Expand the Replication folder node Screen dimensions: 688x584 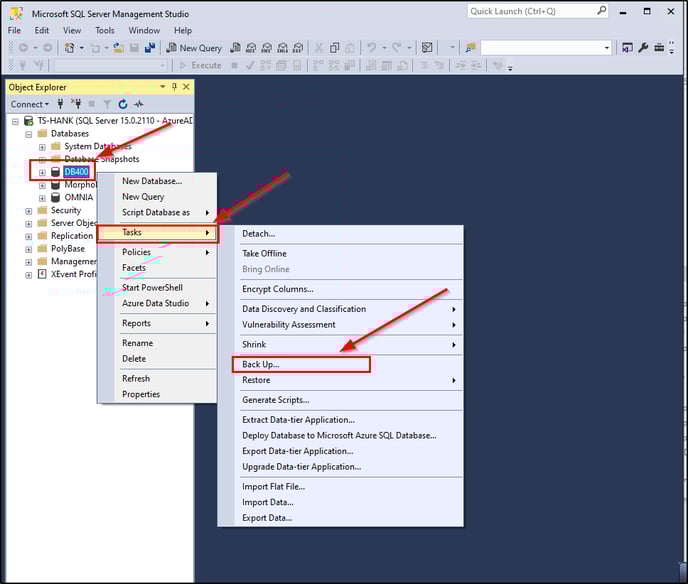click(29, 236)
